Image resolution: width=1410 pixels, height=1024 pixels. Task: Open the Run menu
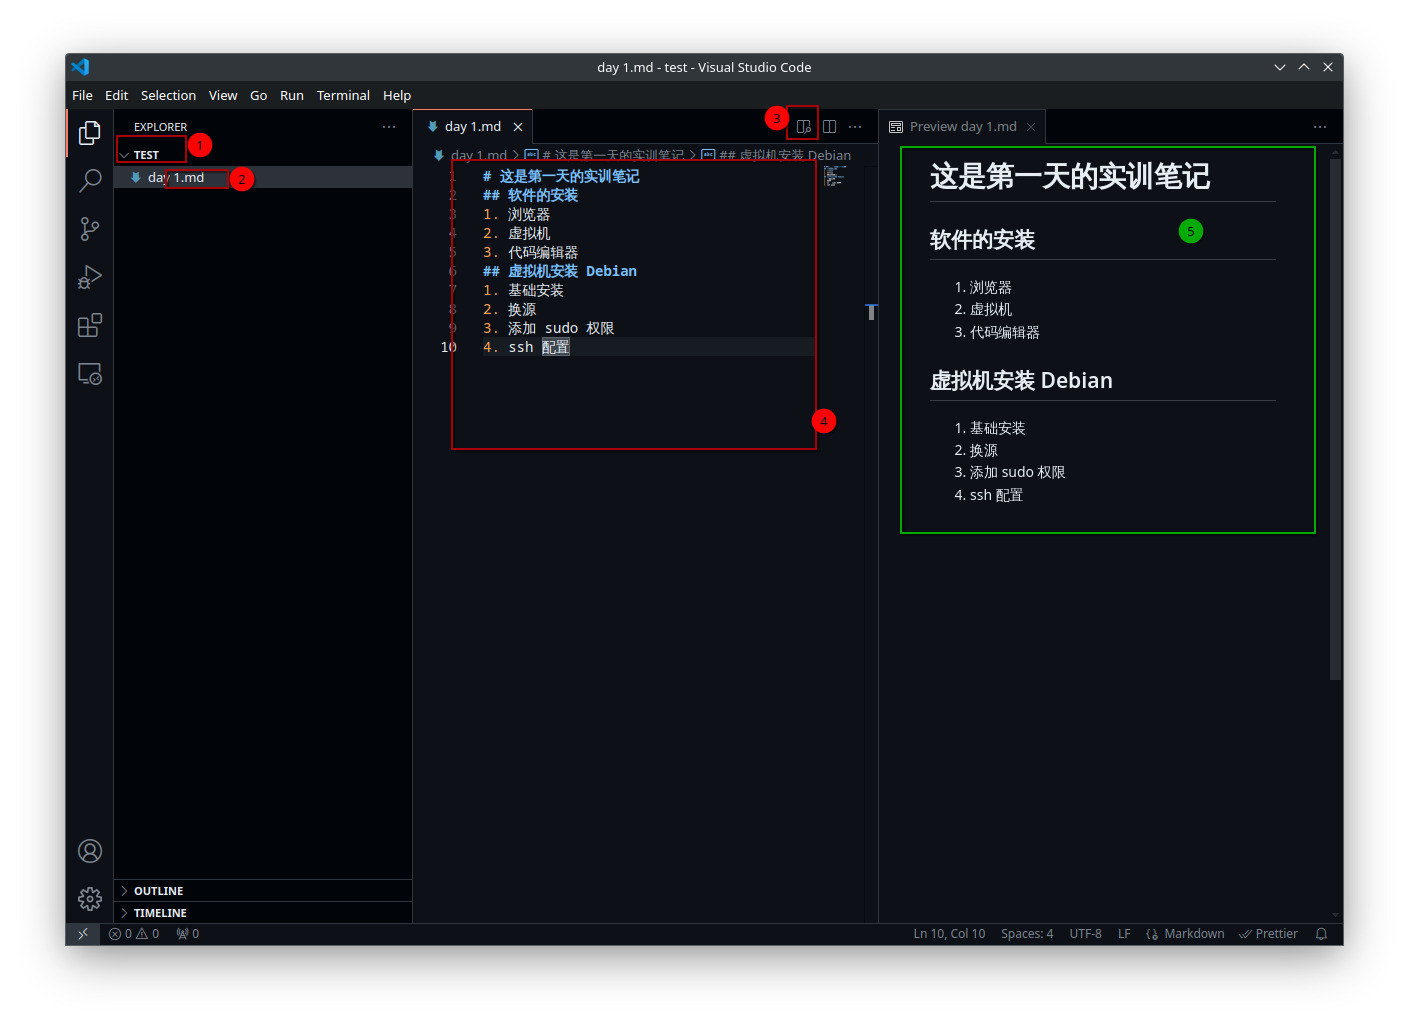point(292,95)
